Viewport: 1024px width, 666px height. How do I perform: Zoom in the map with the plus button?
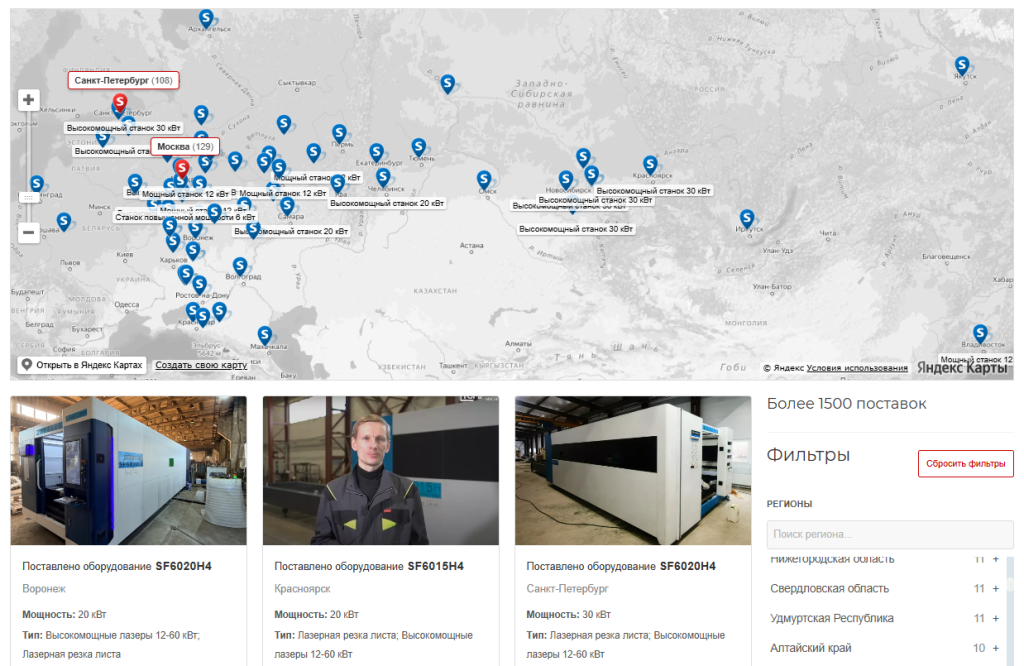tap(28, 100)
